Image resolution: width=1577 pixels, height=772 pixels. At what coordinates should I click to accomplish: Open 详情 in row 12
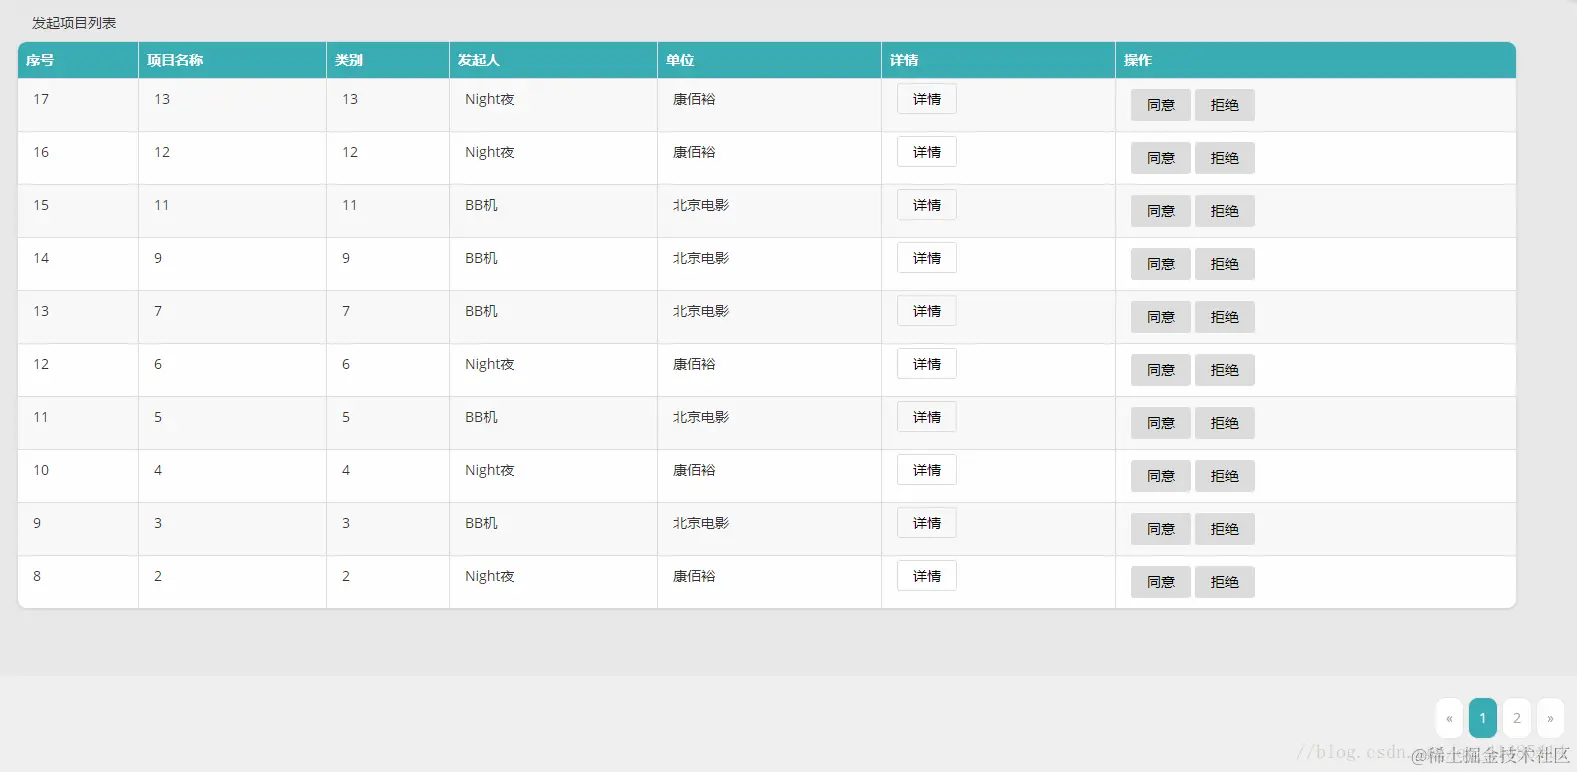(x=926, y=364)
